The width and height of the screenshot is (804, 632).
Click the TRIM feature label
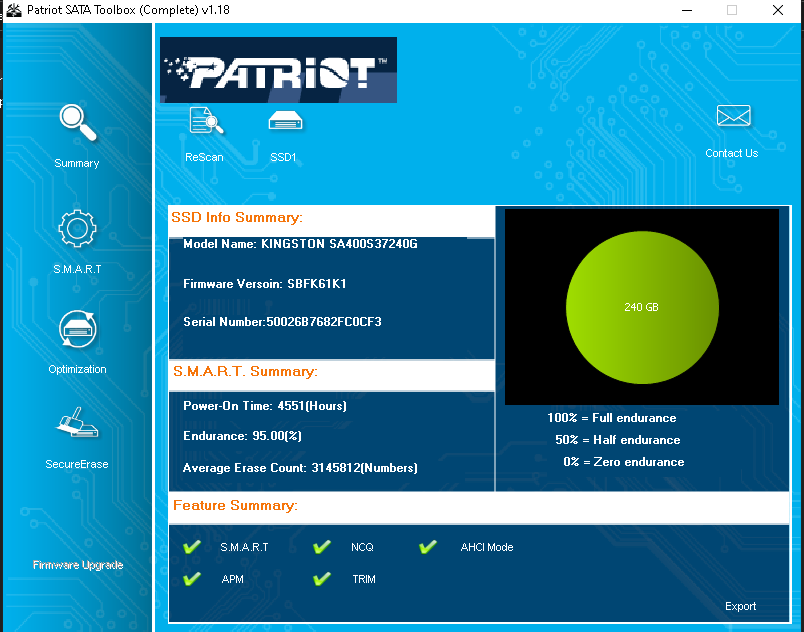(x=364, y=579)
